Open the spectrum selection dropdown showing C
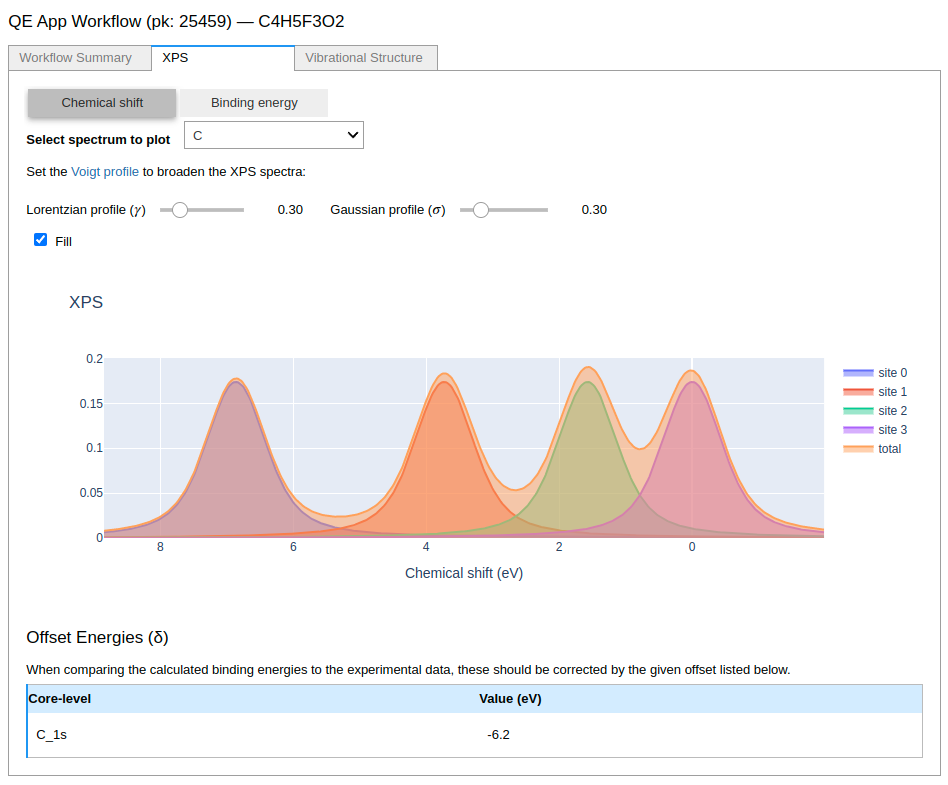948x785 pixels. [x=274, y=135]
